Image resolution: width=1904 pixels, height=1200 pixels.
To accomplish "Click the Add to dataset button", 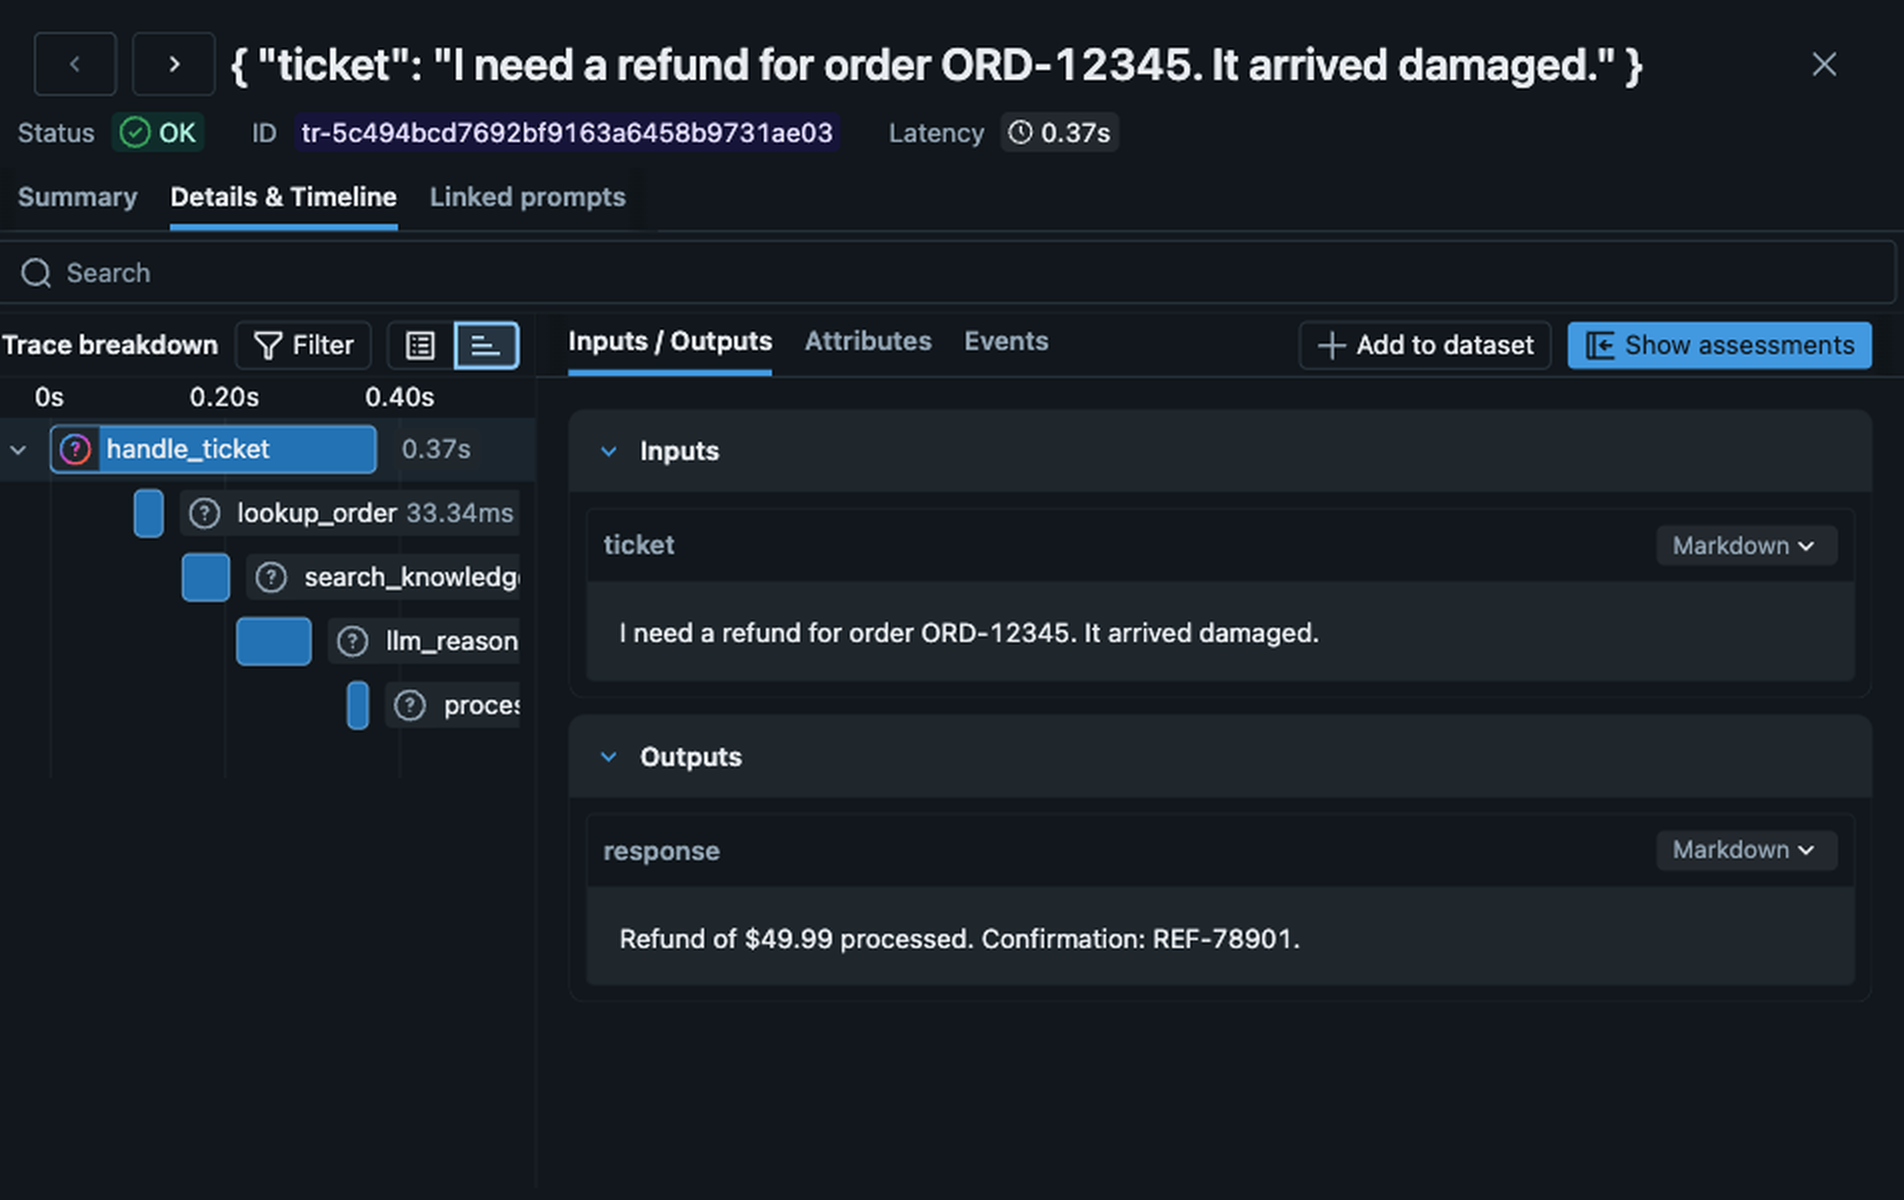I will (x=1424, y=346).
